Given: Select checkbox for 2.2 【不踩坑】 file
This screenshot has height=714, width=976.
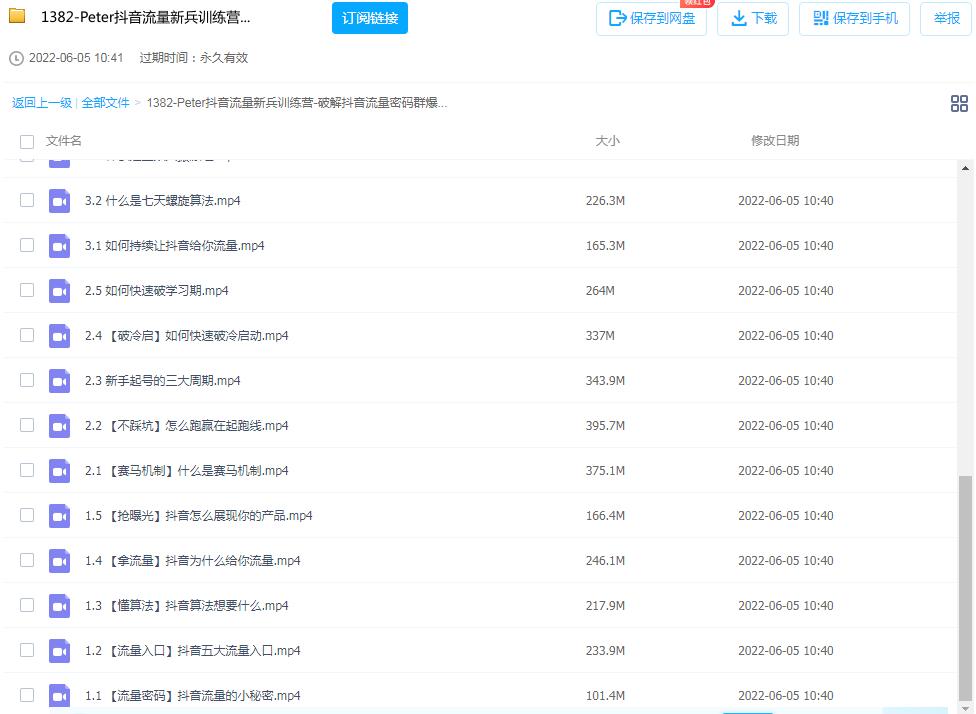Looking at the screenshot, I should click(x=27, y=425).
